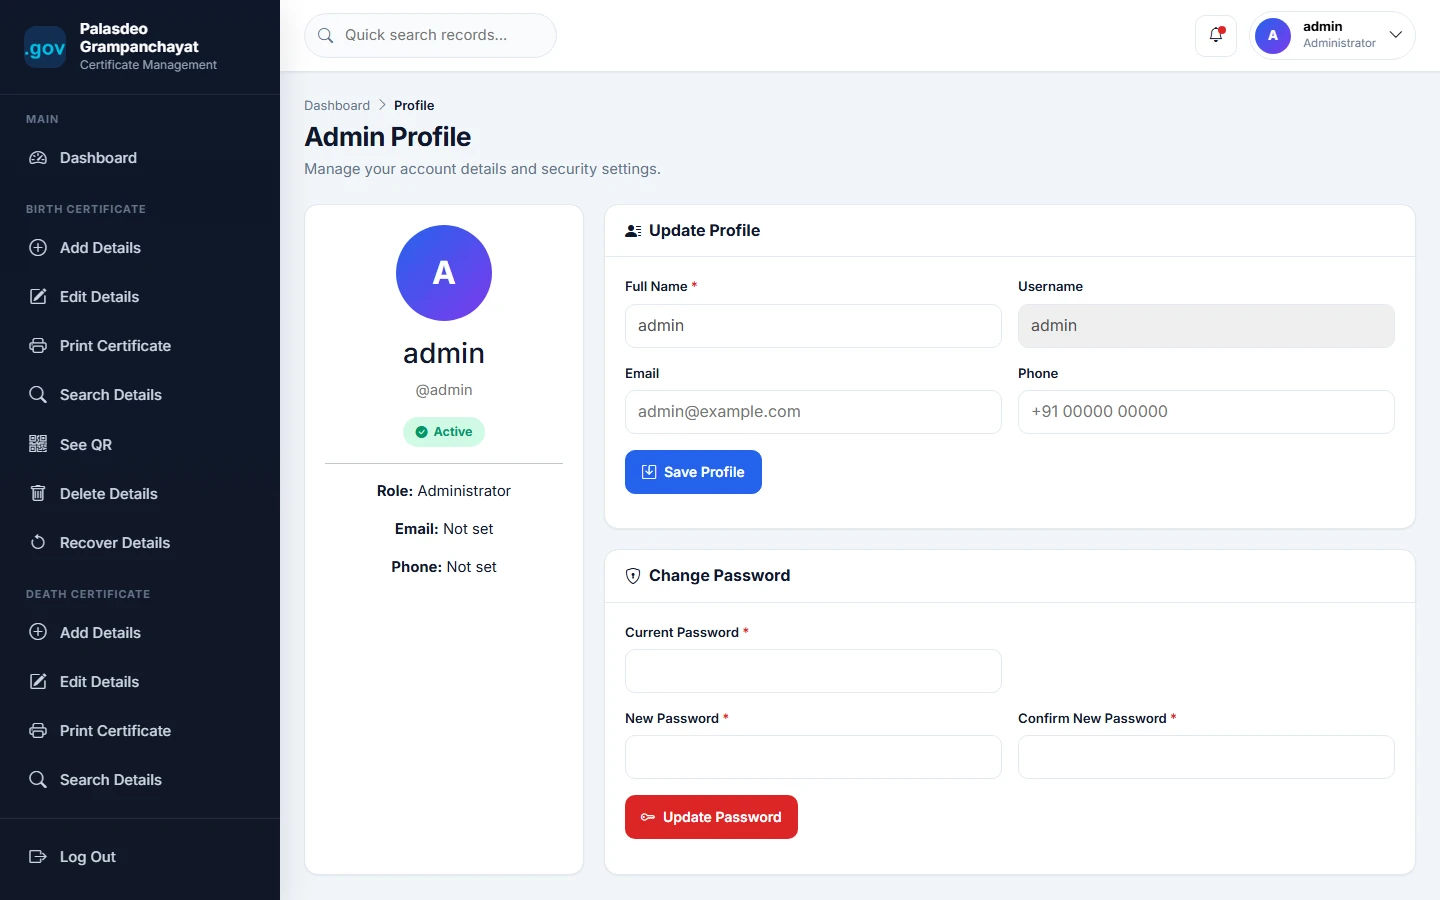Go to Dashboard breadcrumb link

(x=337, y=105)
